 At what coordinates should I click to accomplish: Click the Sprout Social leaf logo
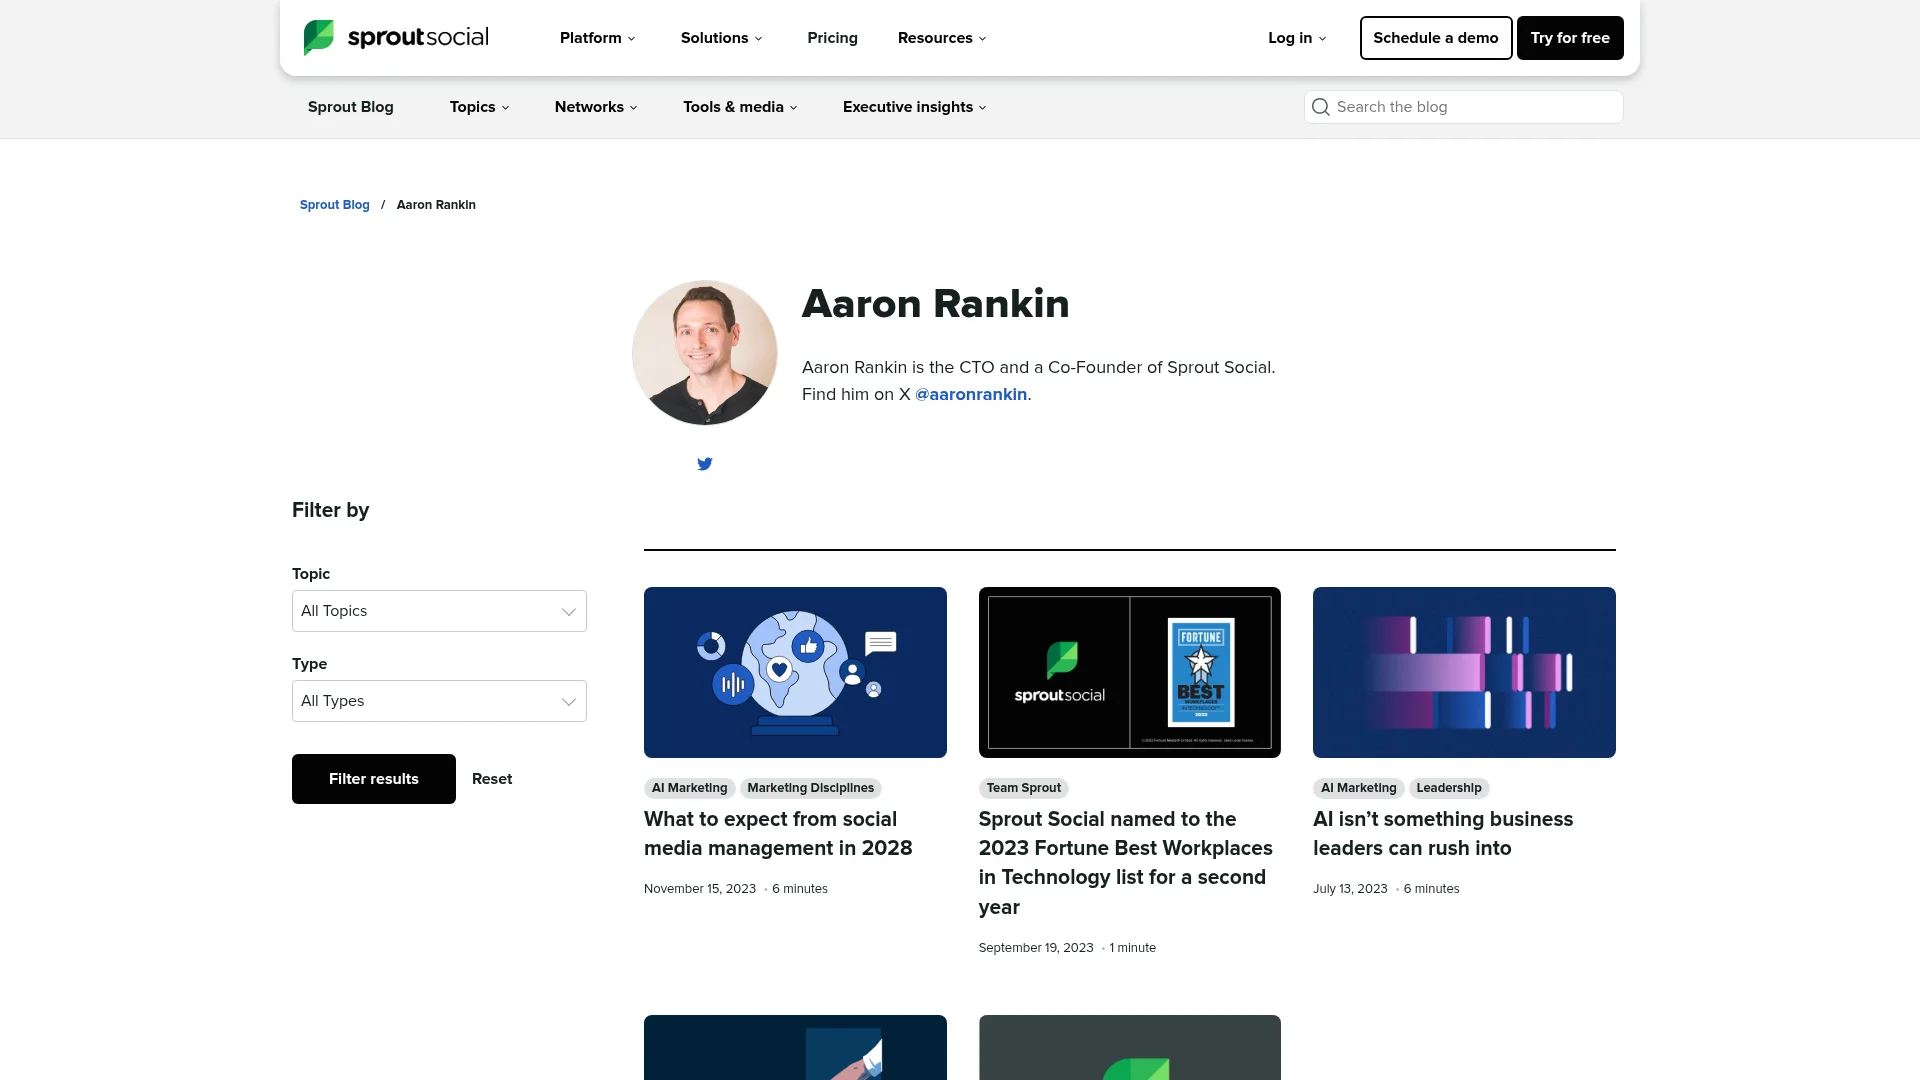click(x=396, y=38)
